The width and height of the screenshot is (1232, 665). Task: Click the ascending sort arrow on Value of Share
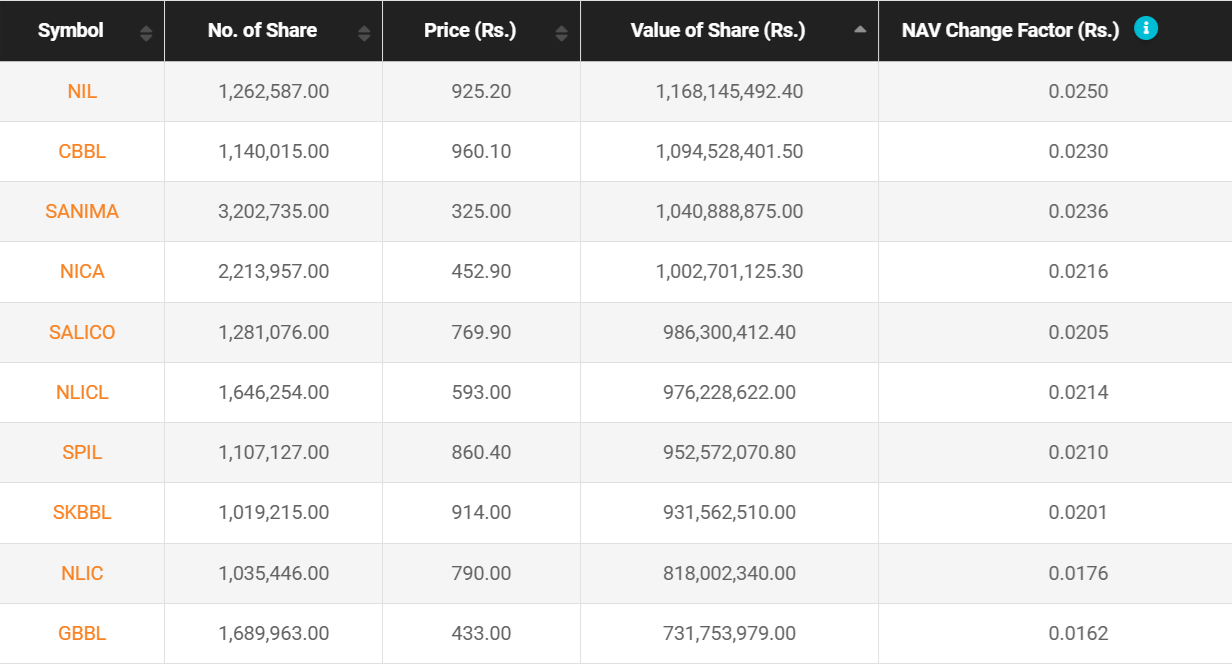(x=858, y=28)
